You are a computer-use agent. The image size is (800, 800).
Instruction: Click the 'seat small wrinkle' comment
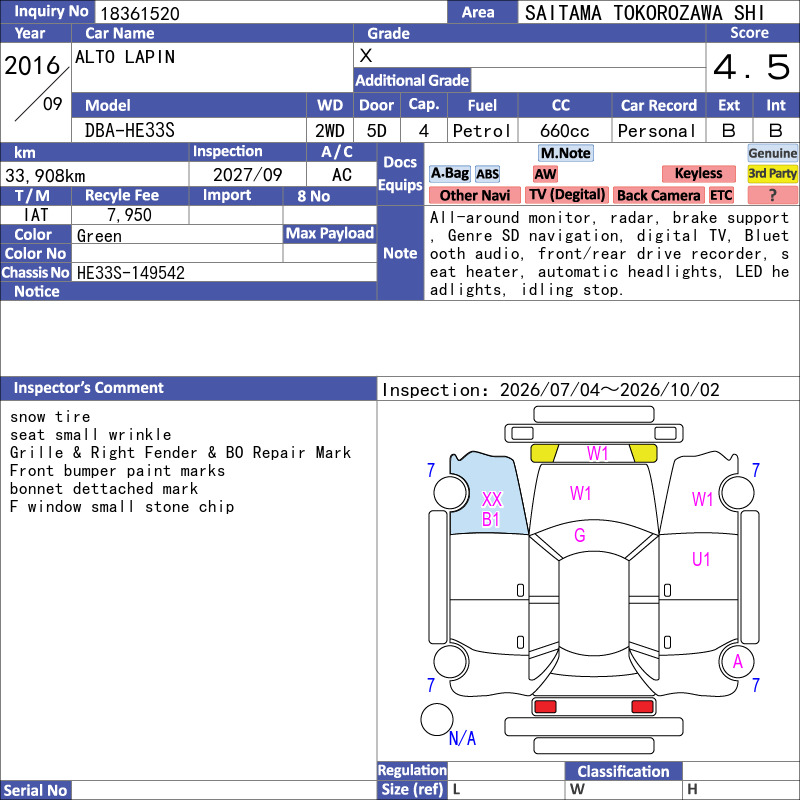tap(90, 435)
